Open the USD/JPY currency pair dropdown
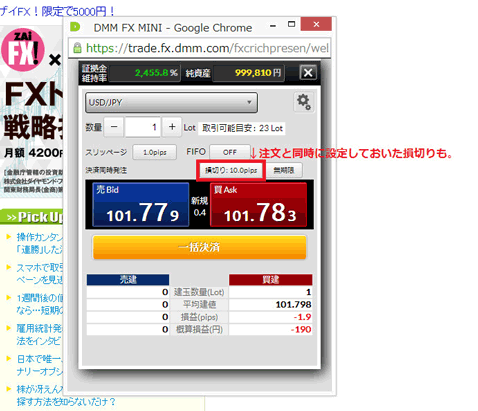The width and height of the screenshot is (478, 411). tap(171, 102)
